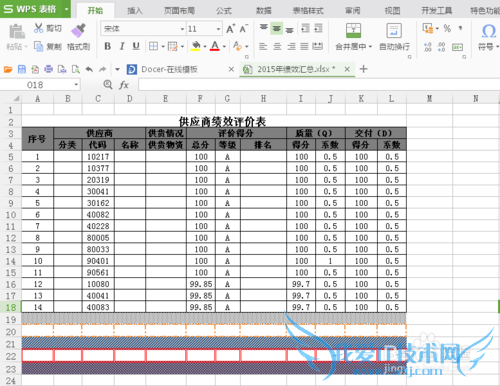Open the Data tab

click(264, 11)
